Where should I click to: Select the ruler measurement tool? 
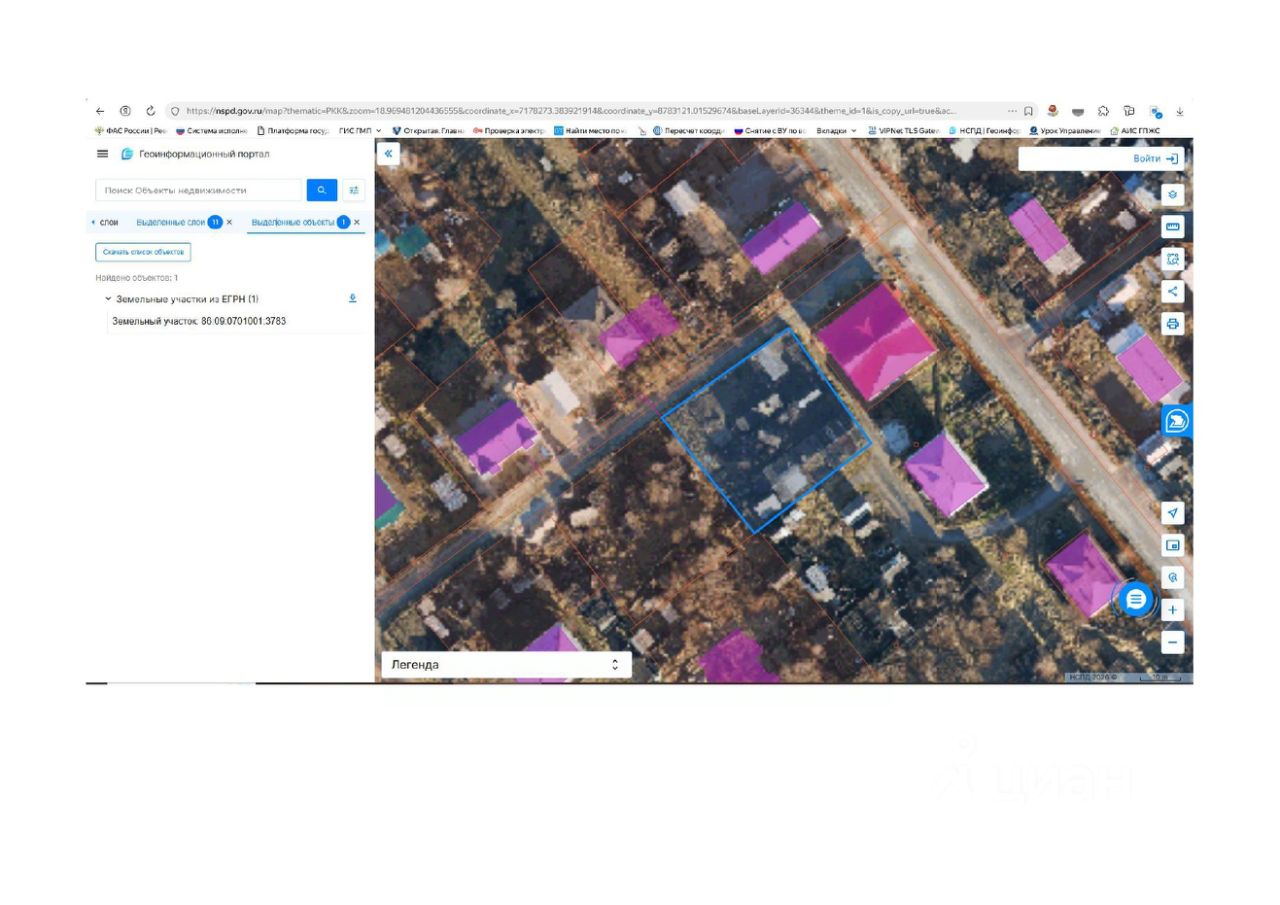[1173, 227]
